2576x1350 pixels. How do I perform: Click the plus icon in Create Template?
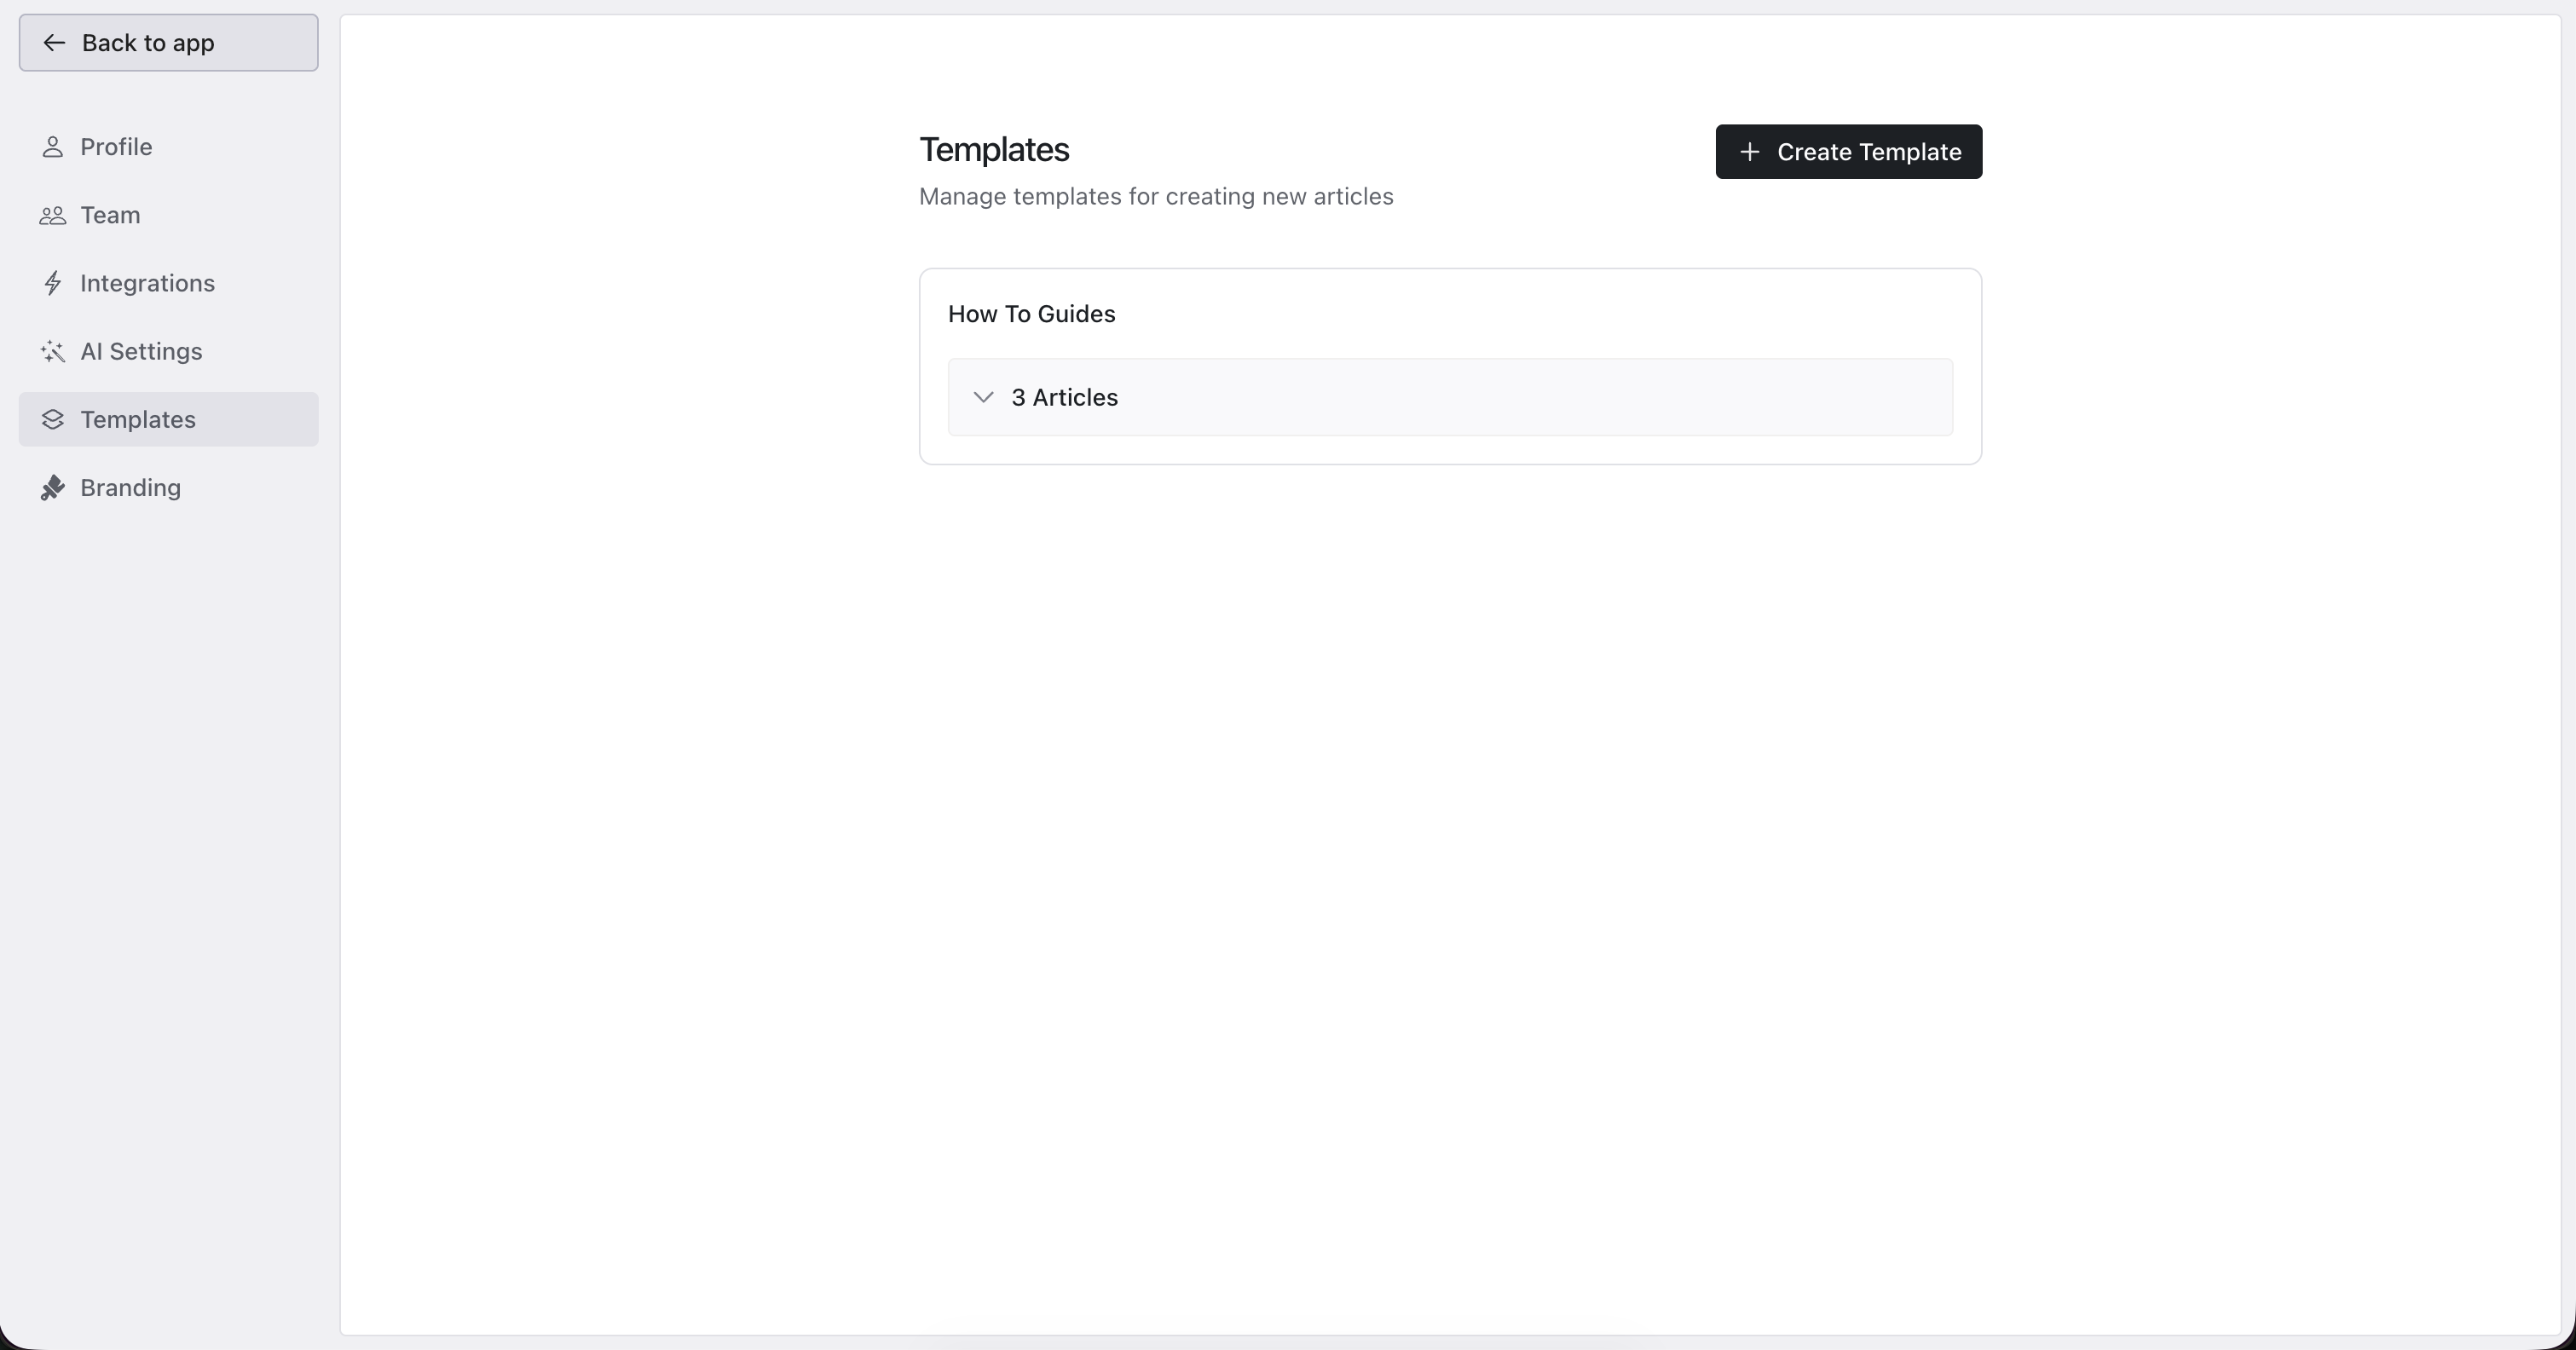click(1749, 152)
